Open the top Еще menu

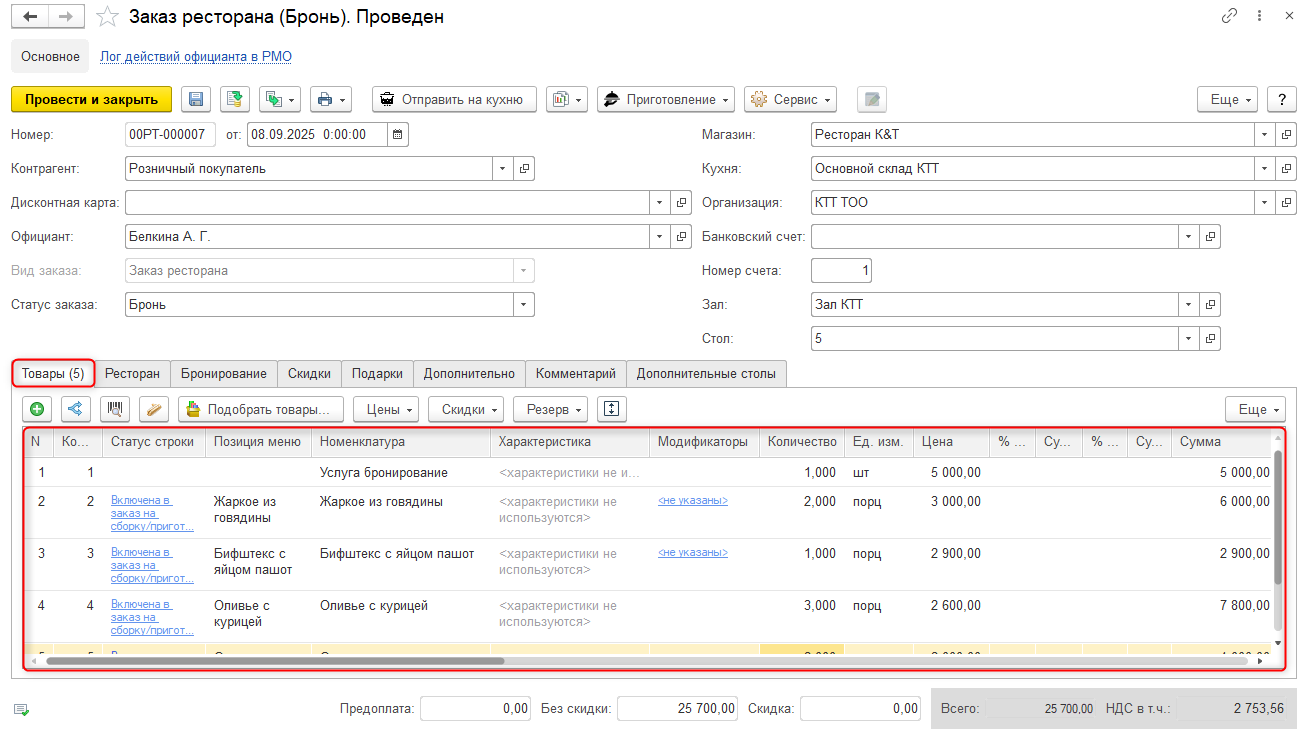[x=1227, y=99]
